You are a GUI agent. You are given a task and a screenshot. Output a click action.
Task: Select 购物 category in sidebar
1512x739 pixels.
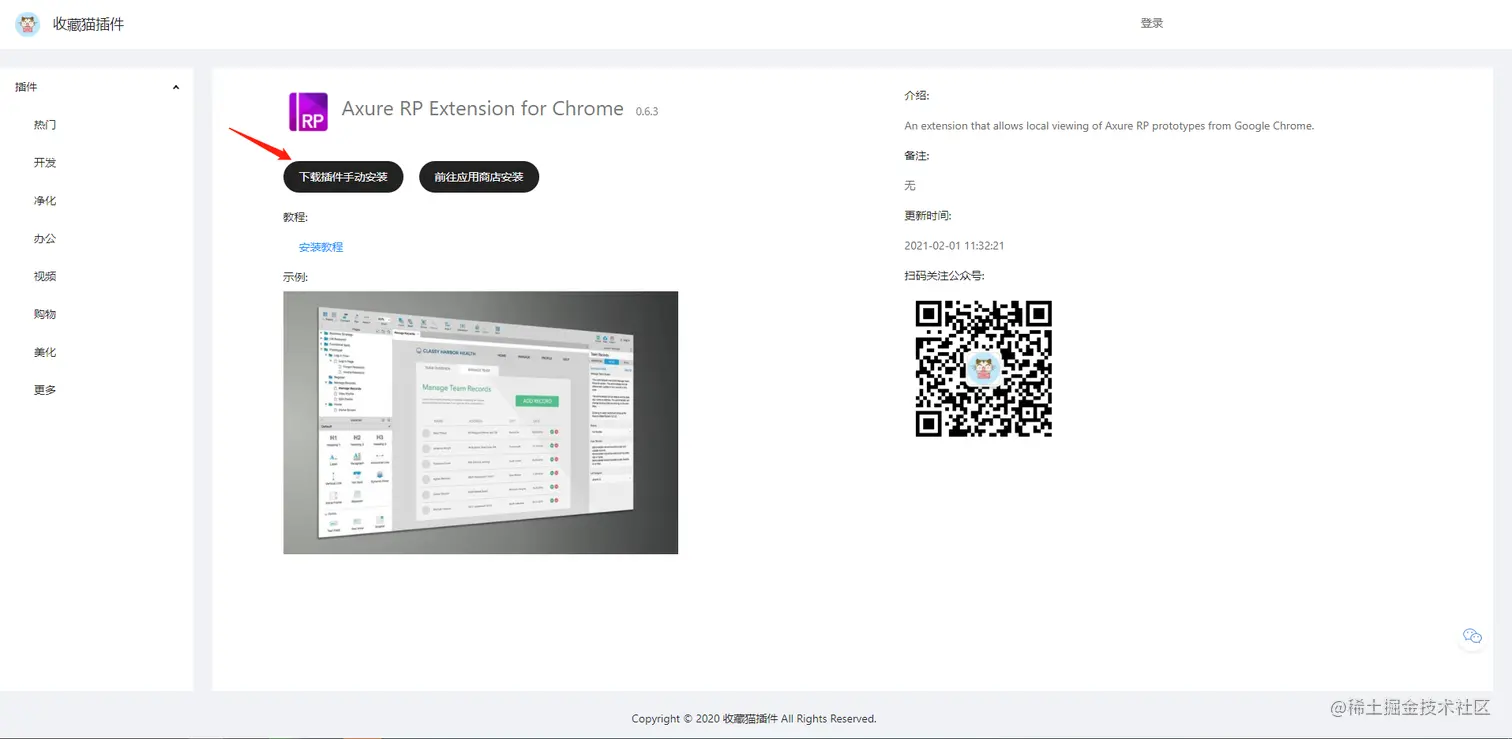tap(45, 314)
